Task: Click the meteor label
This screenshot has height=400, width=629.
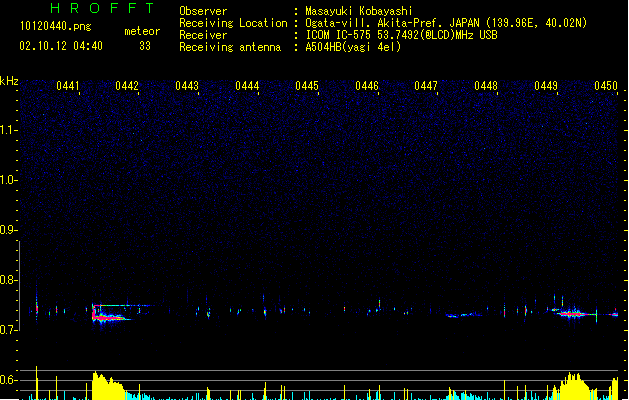Action: click(x=142, y=31)
